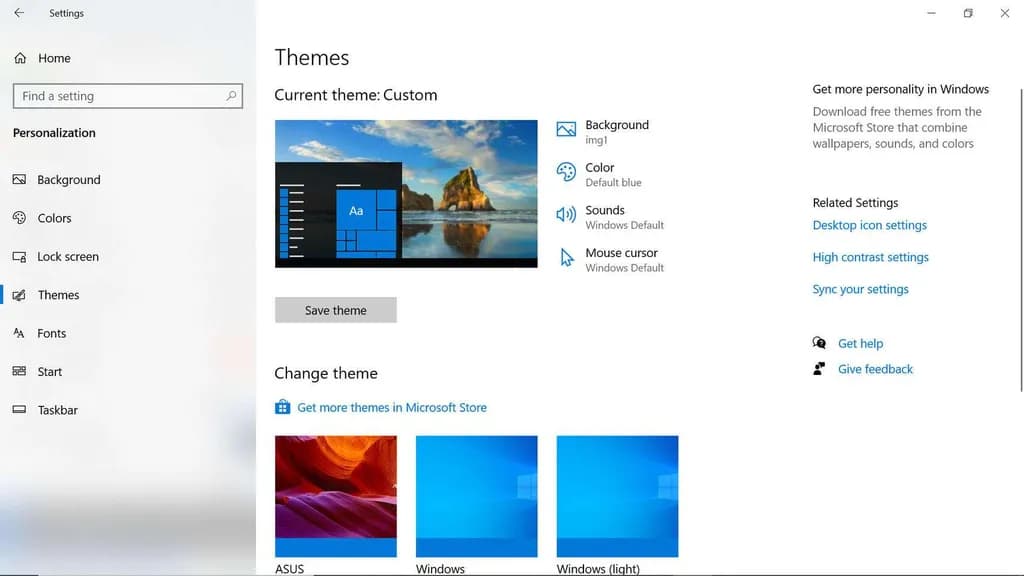
Task: Open Color settings via the palette icon
Action: point(566,172)
